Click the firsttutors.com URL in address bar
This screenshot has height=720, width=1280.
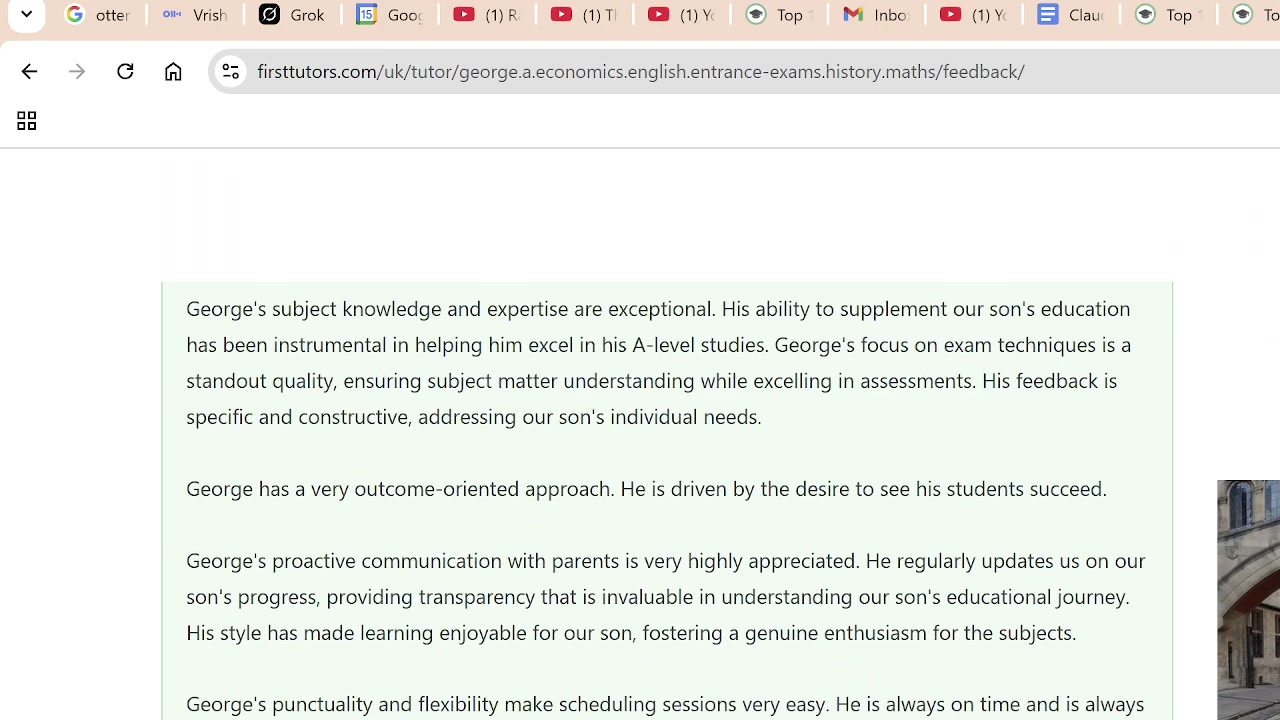pyautogui.click(x=640, y=71)
